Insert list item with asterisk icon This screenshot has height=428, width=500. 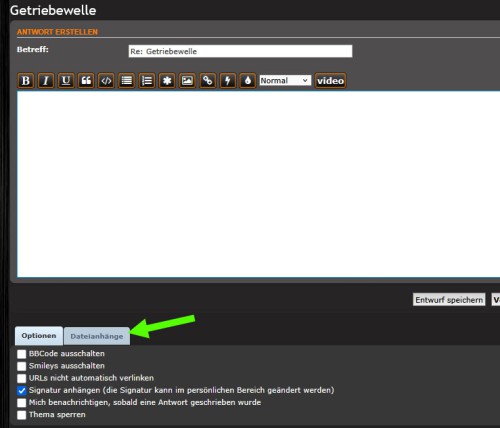click(167, 81)
